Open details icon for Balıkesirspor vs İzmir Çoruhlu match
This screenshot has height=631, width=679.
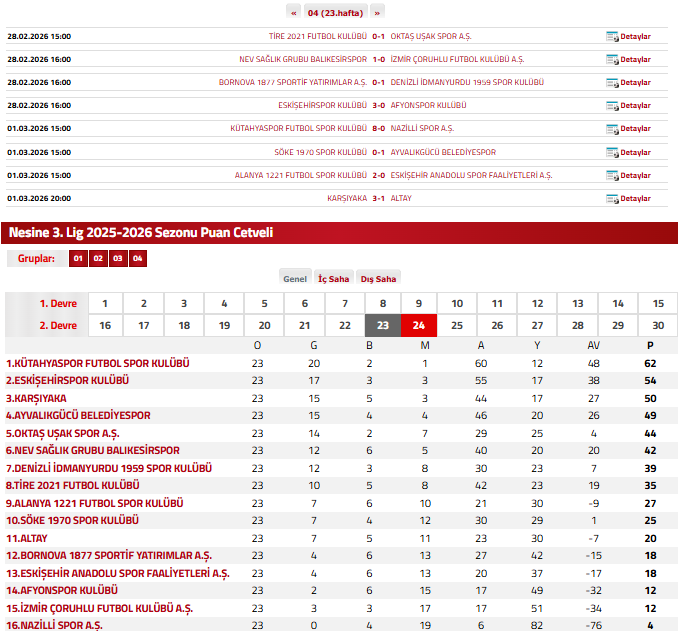pos(612,60)
